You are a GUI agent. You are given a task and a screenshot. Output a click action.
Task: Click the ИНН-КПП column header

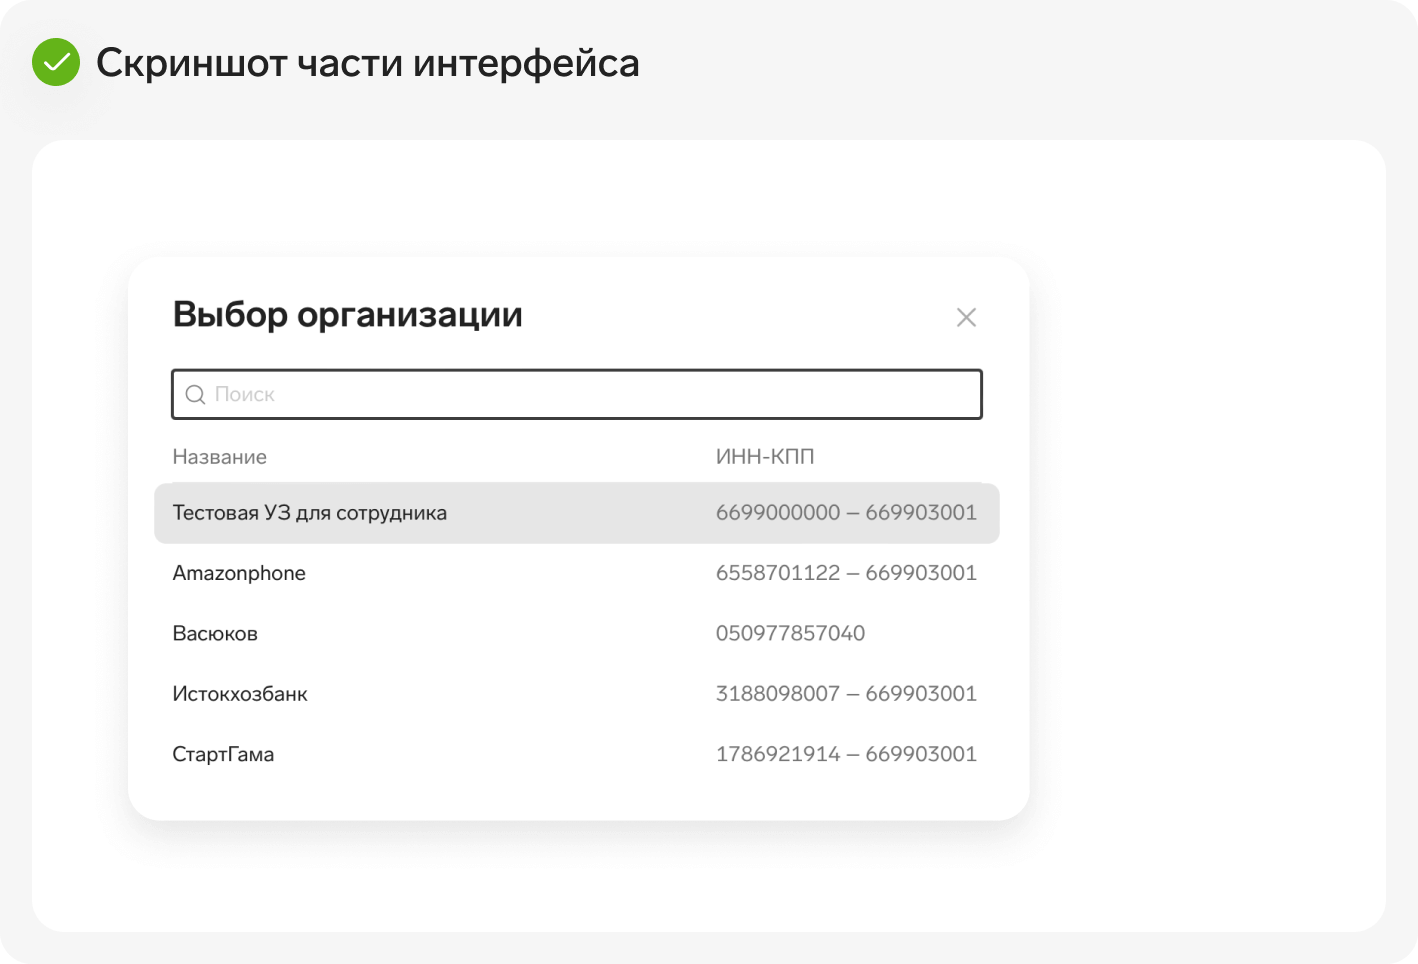coord(765,457)
